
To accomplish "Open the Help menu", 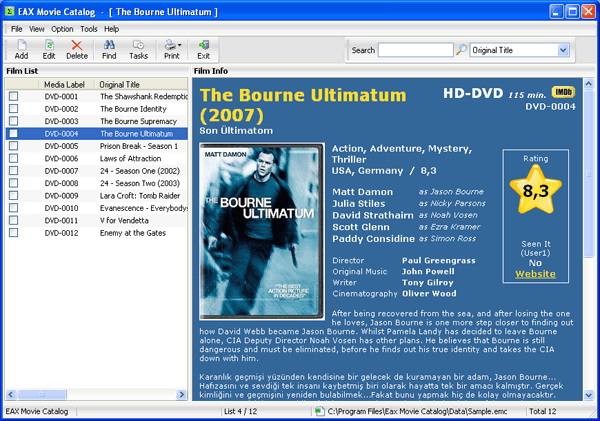I will pyautogui.click(x=111, y=29).
